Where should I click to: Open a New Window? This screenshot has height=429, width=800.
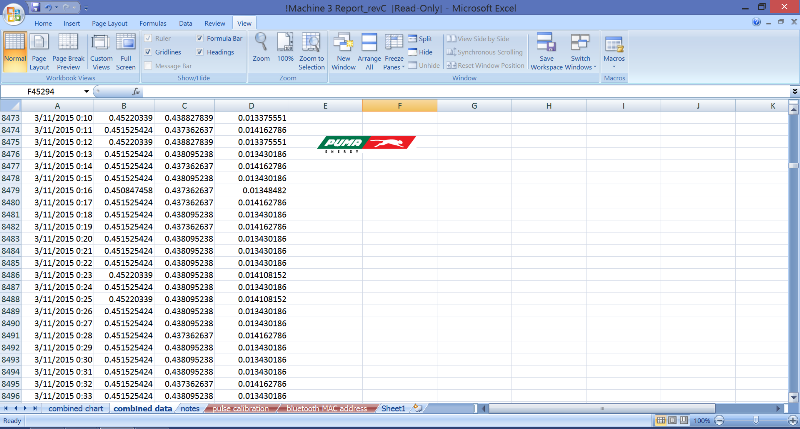click(x=343, y=52)
